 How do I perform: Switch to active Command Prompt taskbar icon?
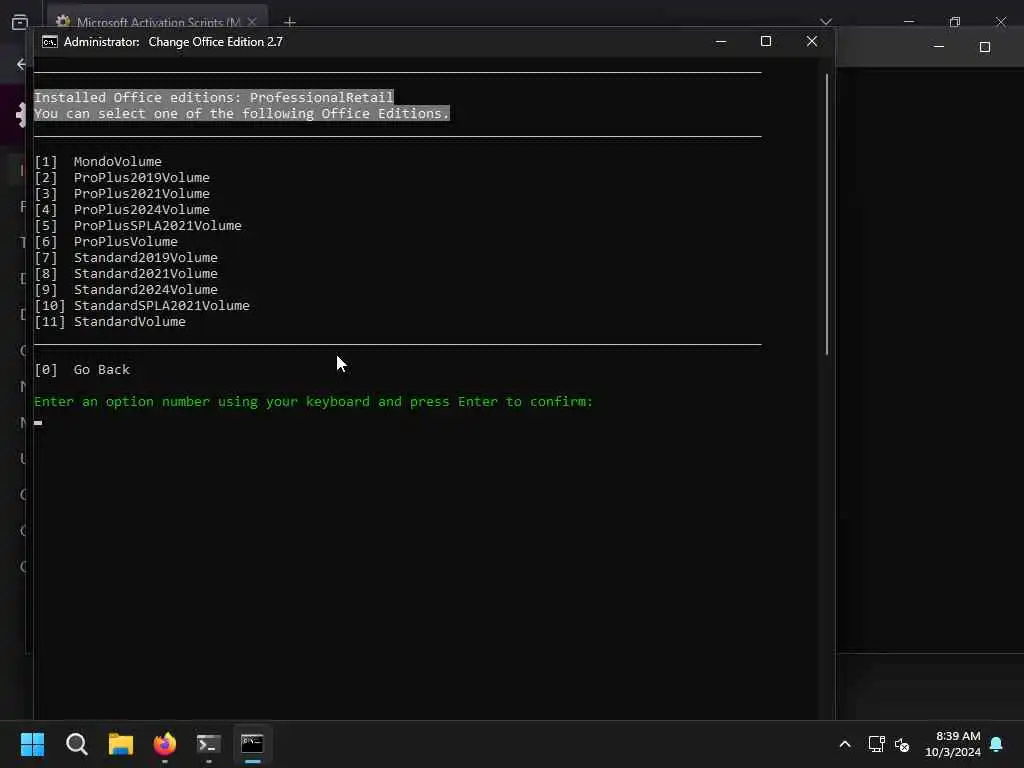(252, 744)
